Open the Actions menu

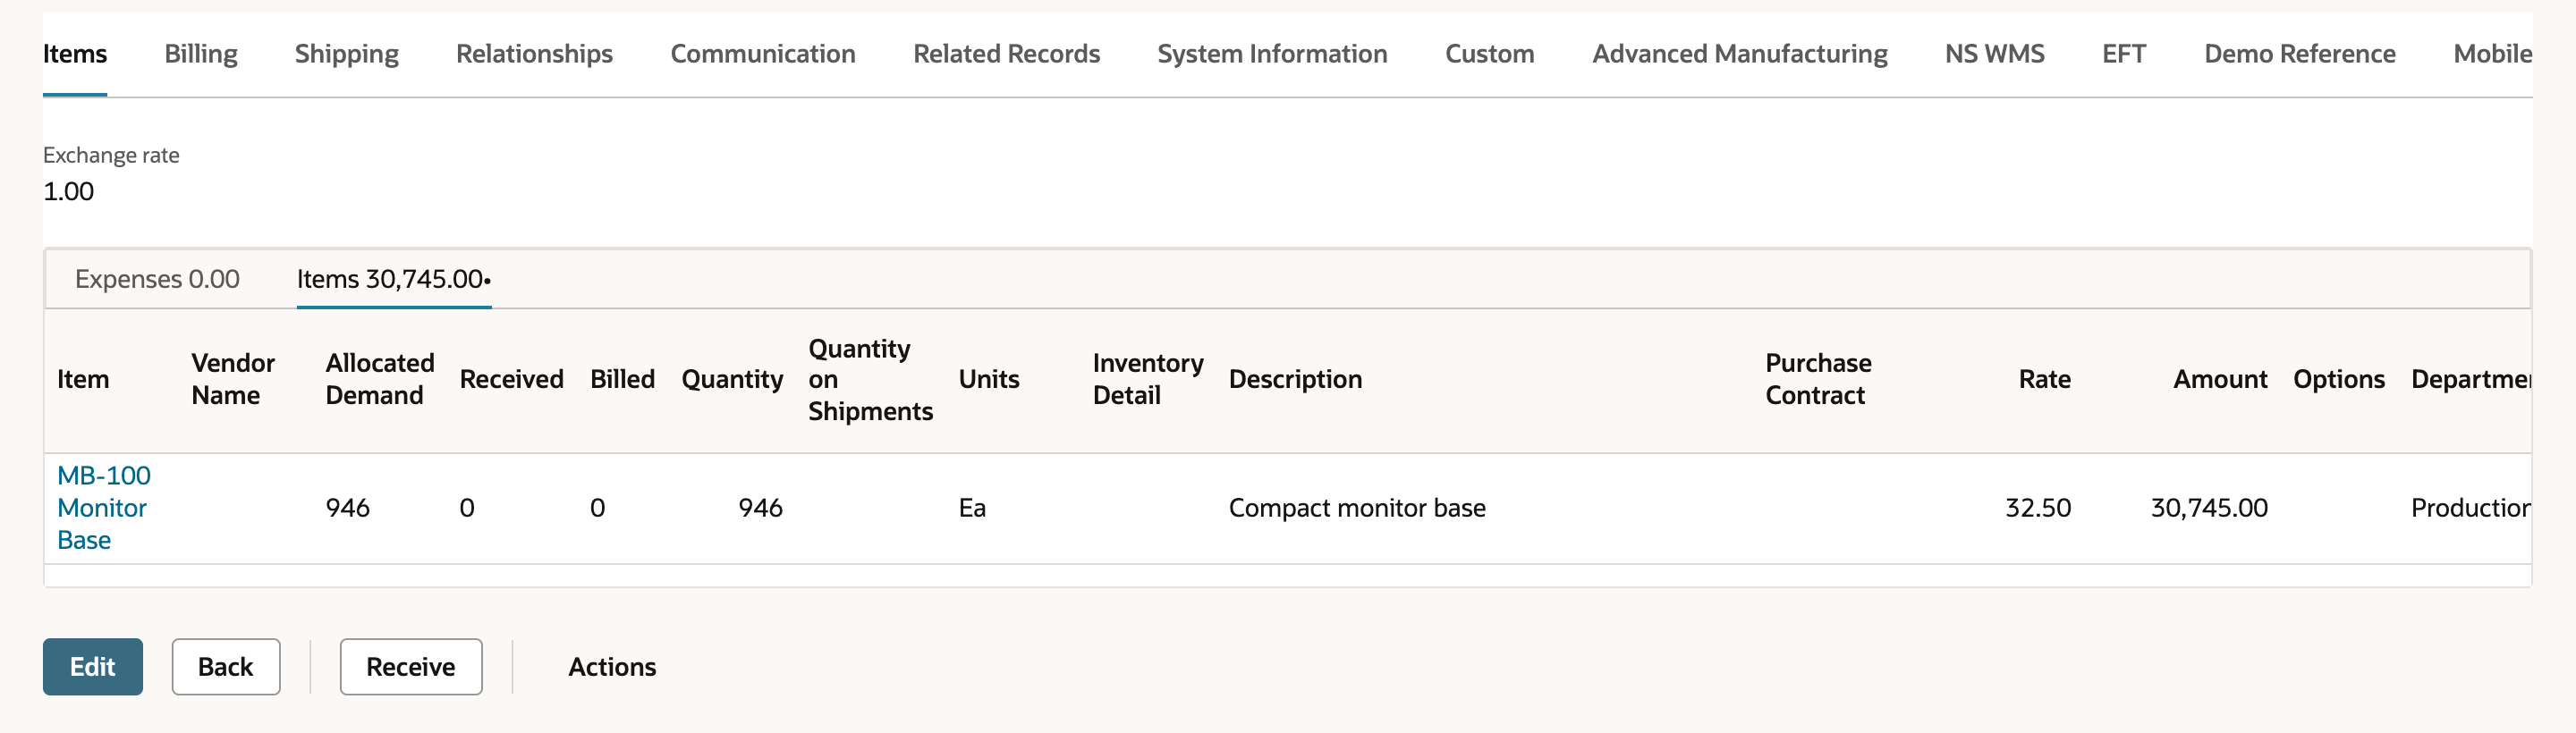[612, 667]
